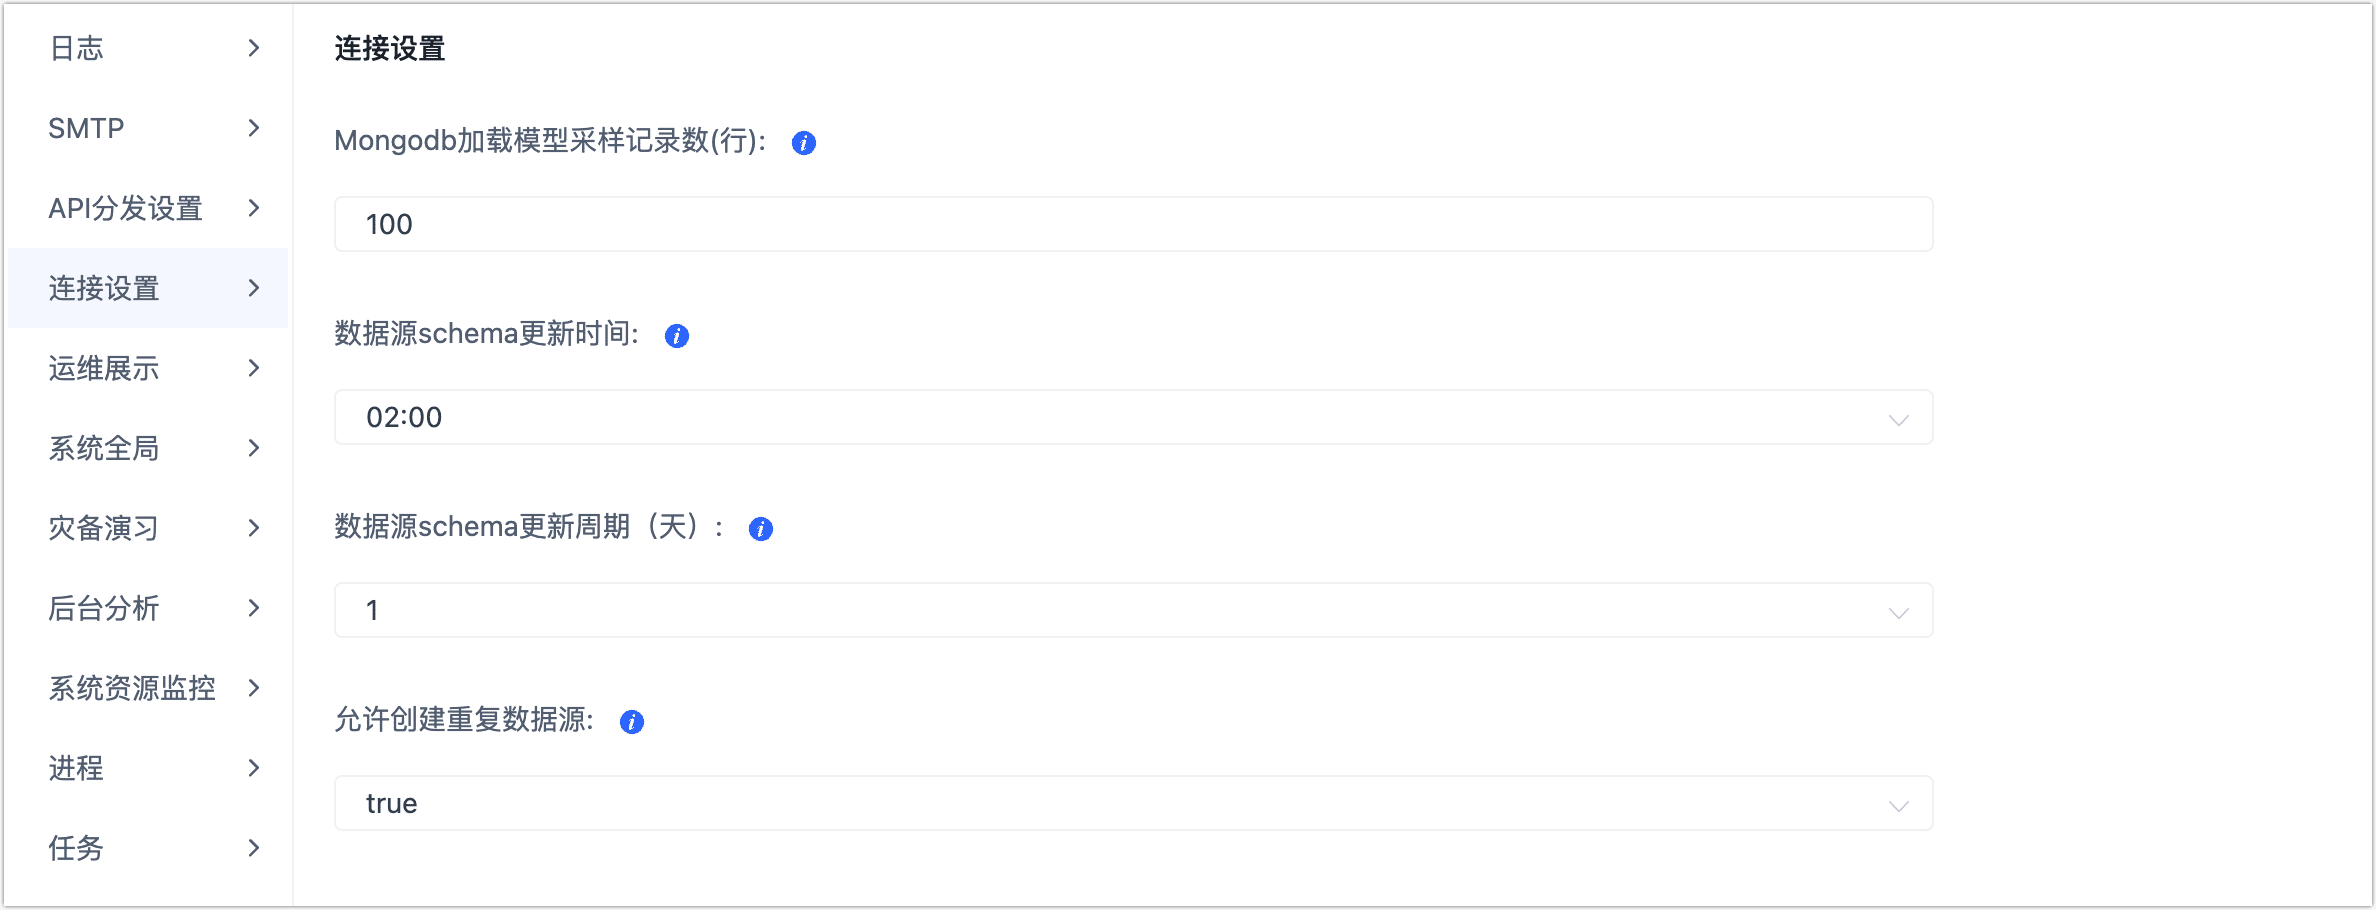Click the Mongodb sampling records input field

1133,224
